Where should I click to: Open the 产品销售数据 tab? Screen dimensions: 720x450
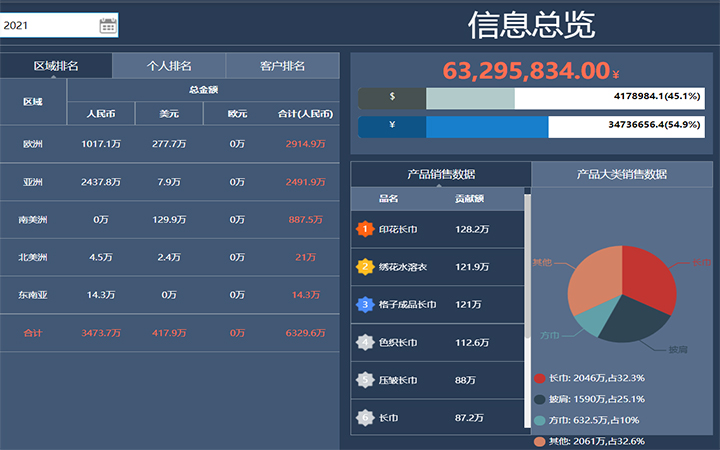click(441, 174)
